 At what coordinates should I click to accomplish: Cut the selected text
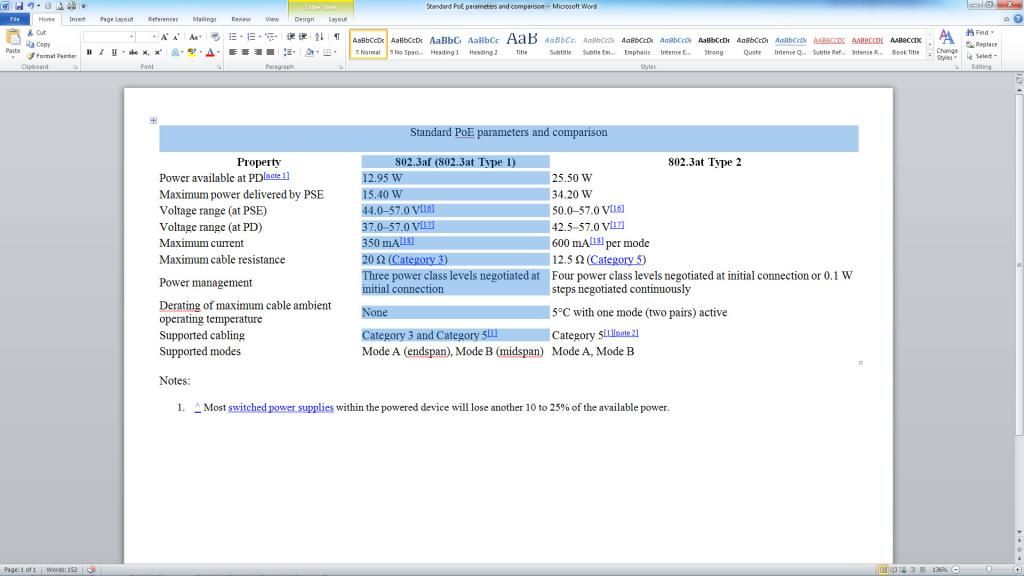point(37,33)
